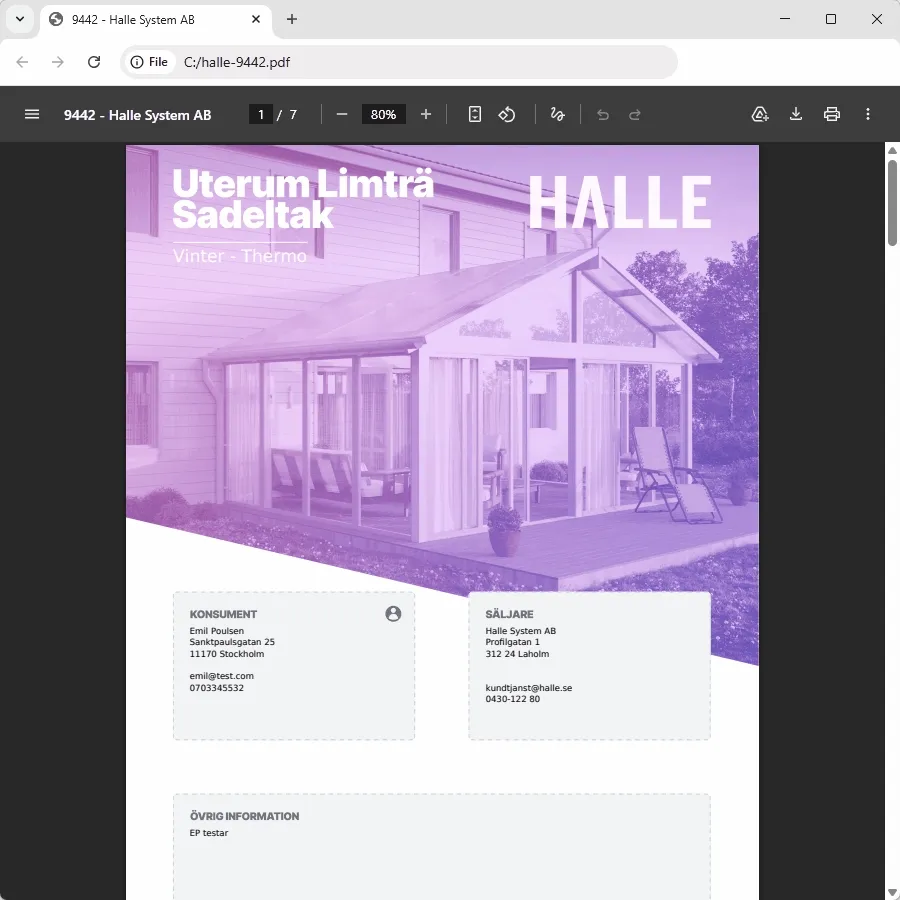Viewport: 900px width, 900px height.
Task: Click the KONSUMENT heading
Action: click(x=223, y=614)
